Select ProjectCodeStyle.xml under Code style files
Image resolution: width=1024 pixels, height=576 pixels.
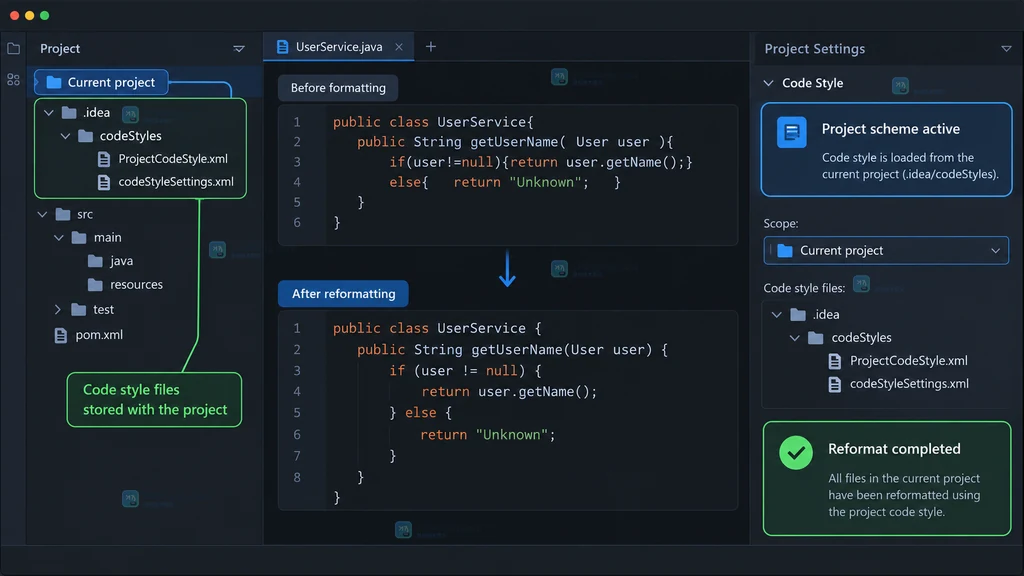[908, 360]
